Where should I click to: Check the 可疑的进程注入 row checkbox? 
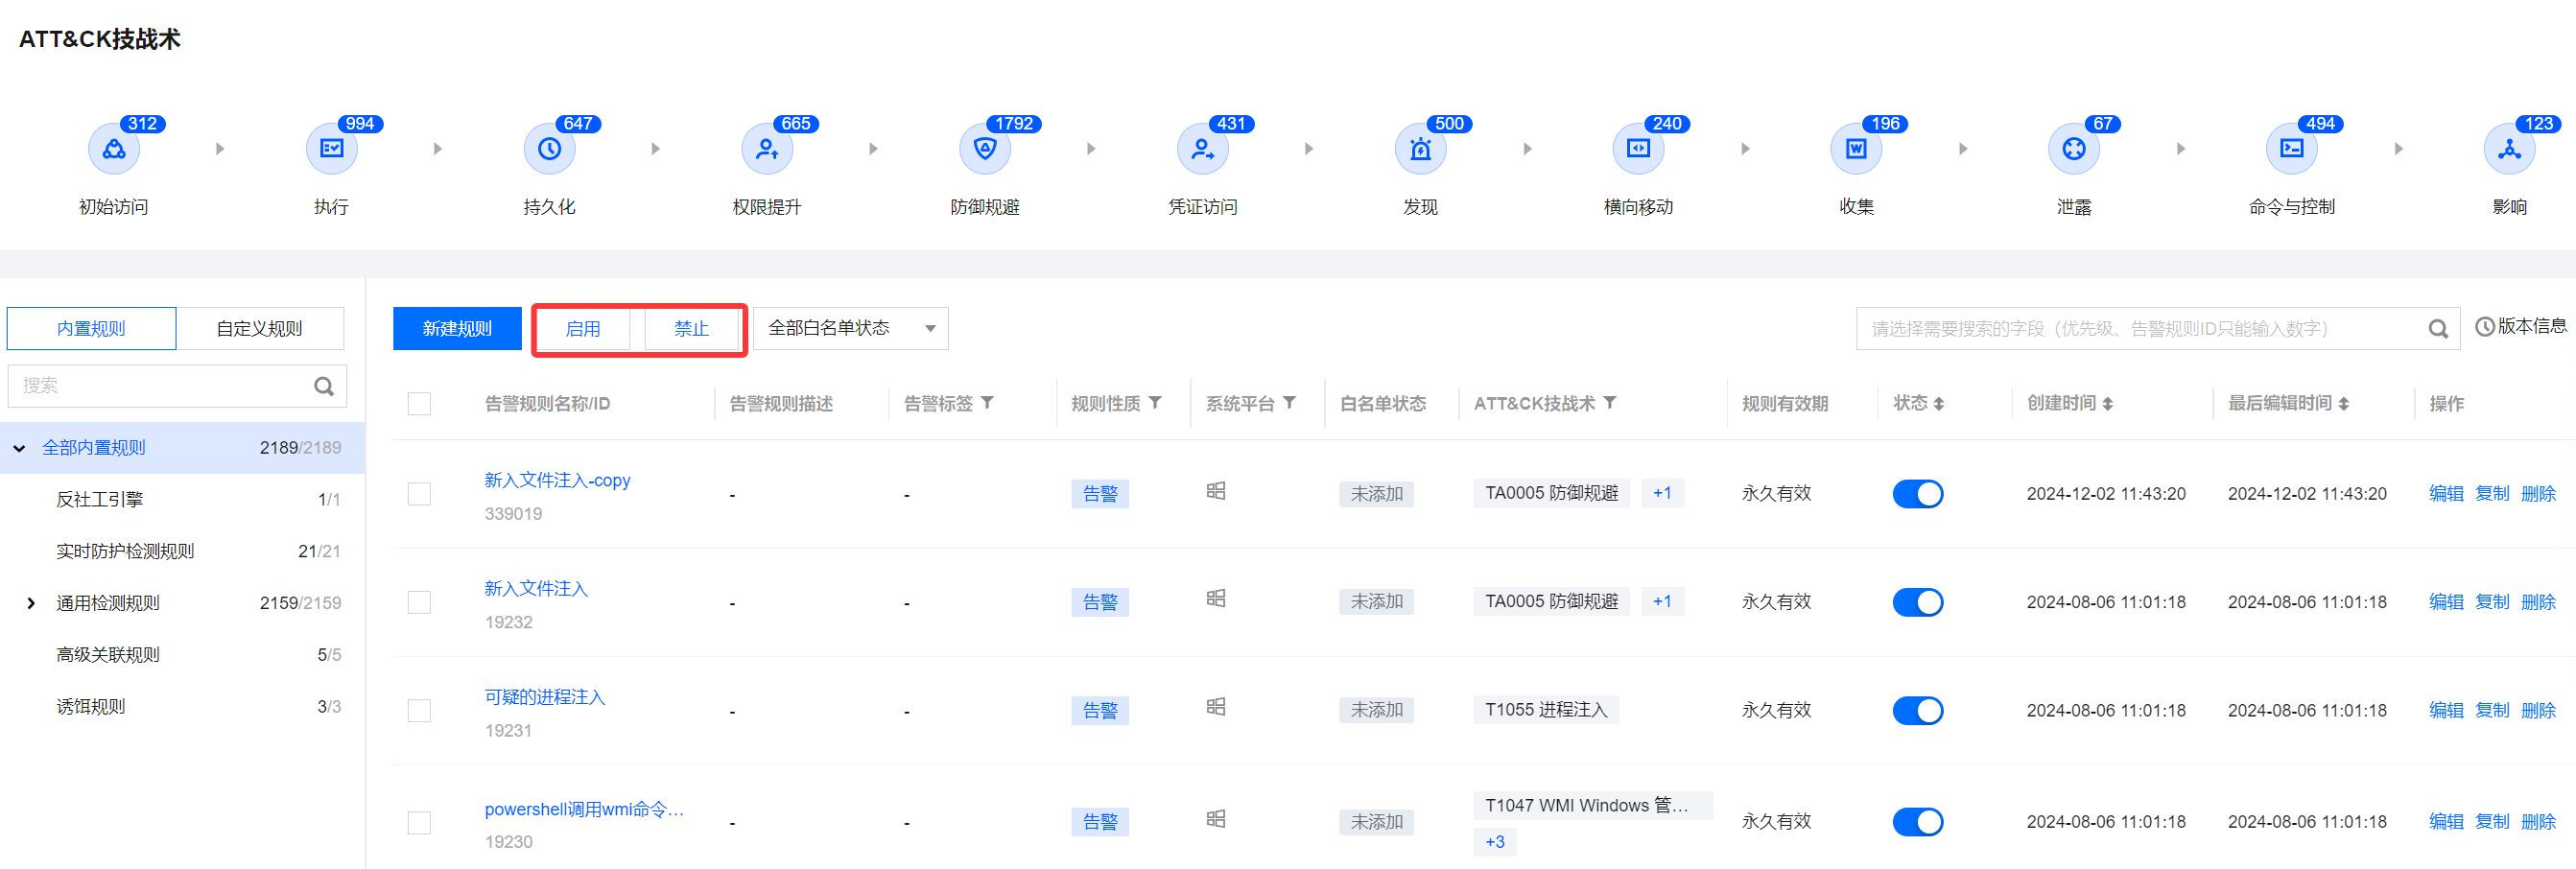click(419, 711)
